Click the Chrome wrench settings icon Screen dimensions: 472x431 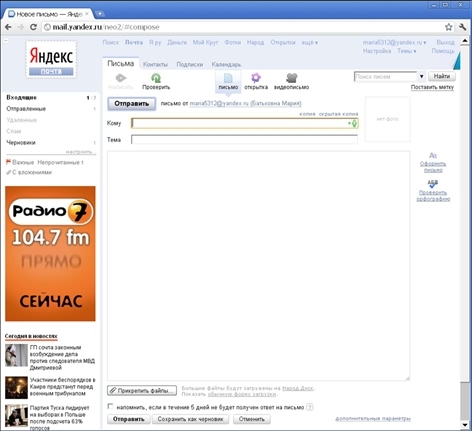462,27
